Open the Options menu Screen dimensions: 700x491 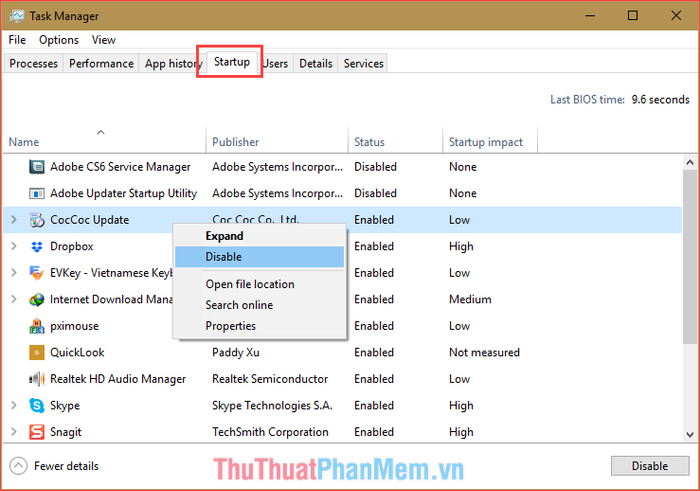click(x=58, y=40)
